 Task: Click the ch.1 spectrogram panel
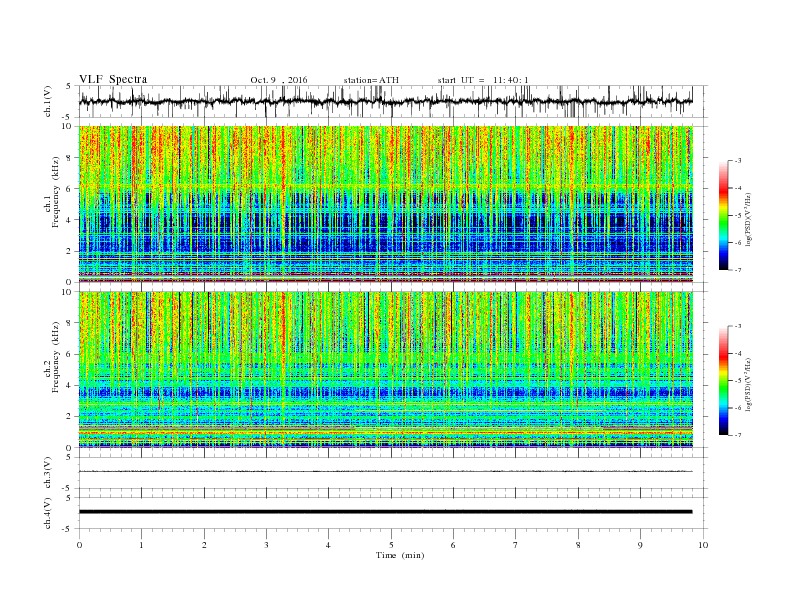click(386, 204)
